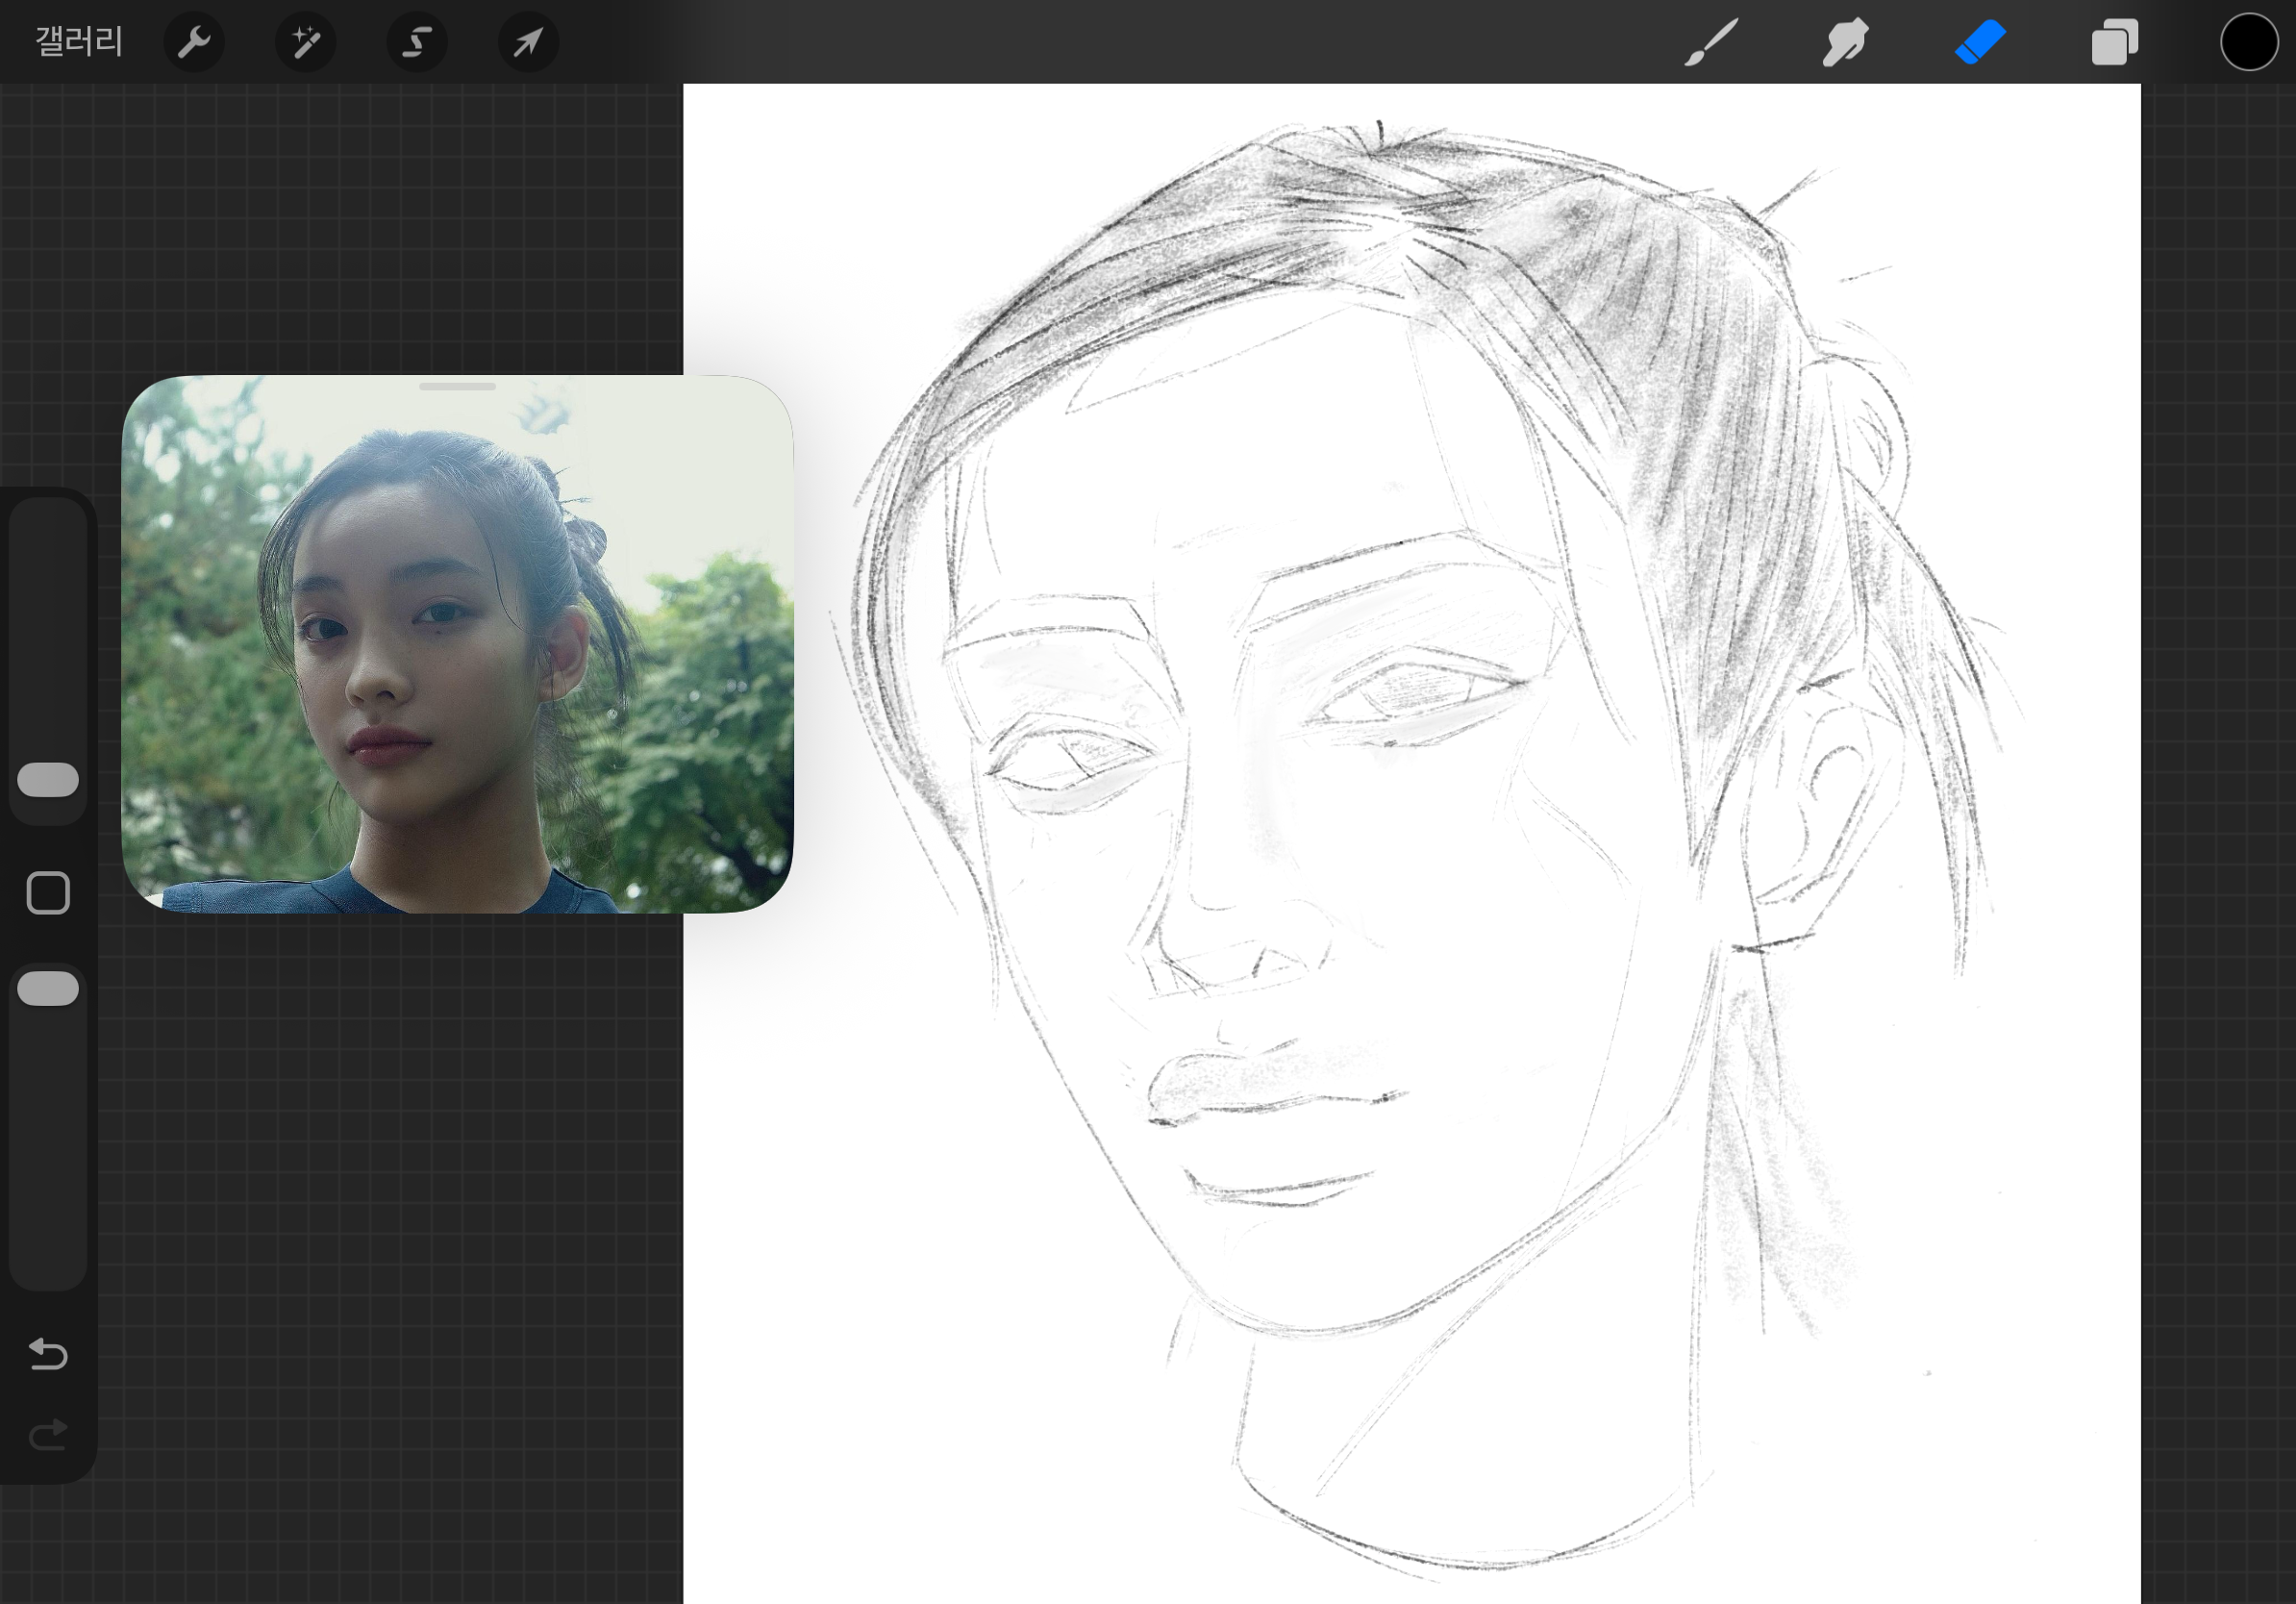Tap the brush size slider handle
This screenshot has height=1604, width=2296.
(48, 780)
